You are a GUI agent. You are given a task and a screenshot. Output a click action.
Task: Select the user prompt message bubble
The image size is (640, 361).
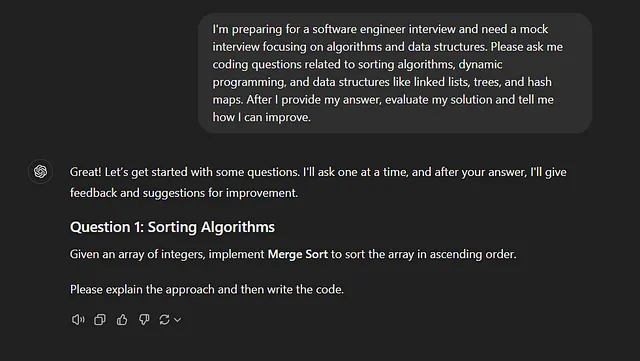395,73
